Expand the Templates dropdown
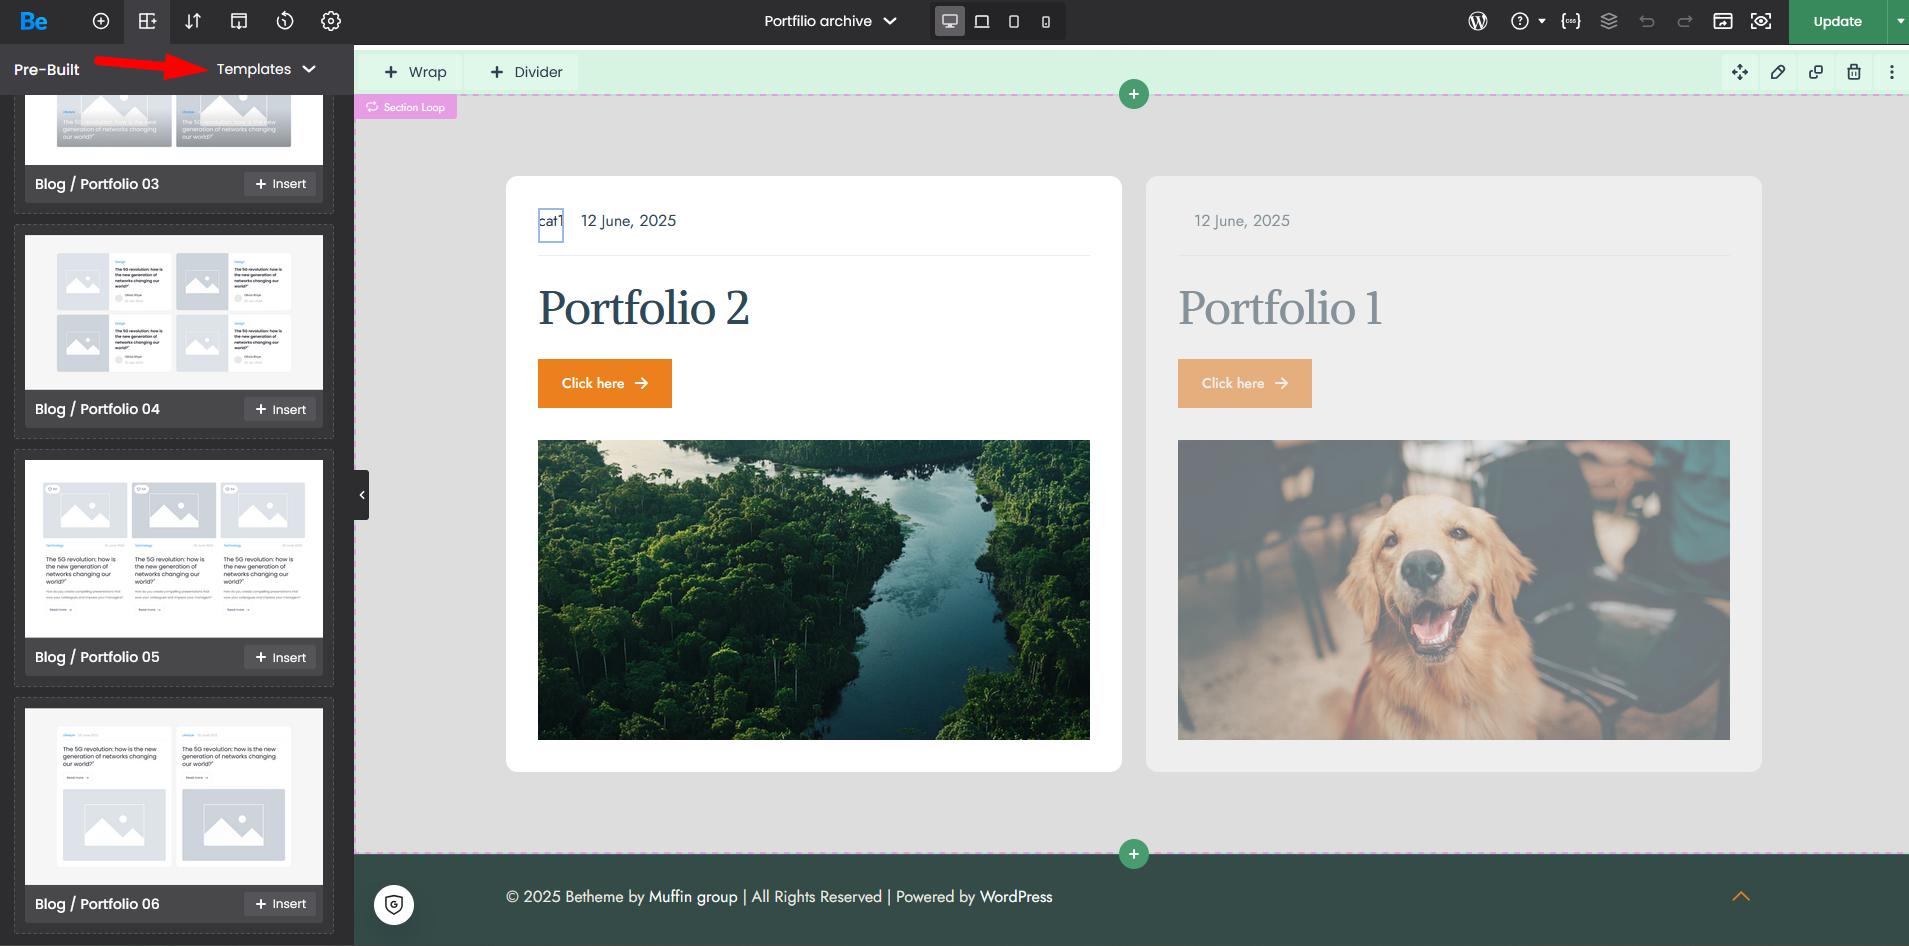Image resolution: width=1909 pixels, height=946 pixels. (x=266, y=69)
